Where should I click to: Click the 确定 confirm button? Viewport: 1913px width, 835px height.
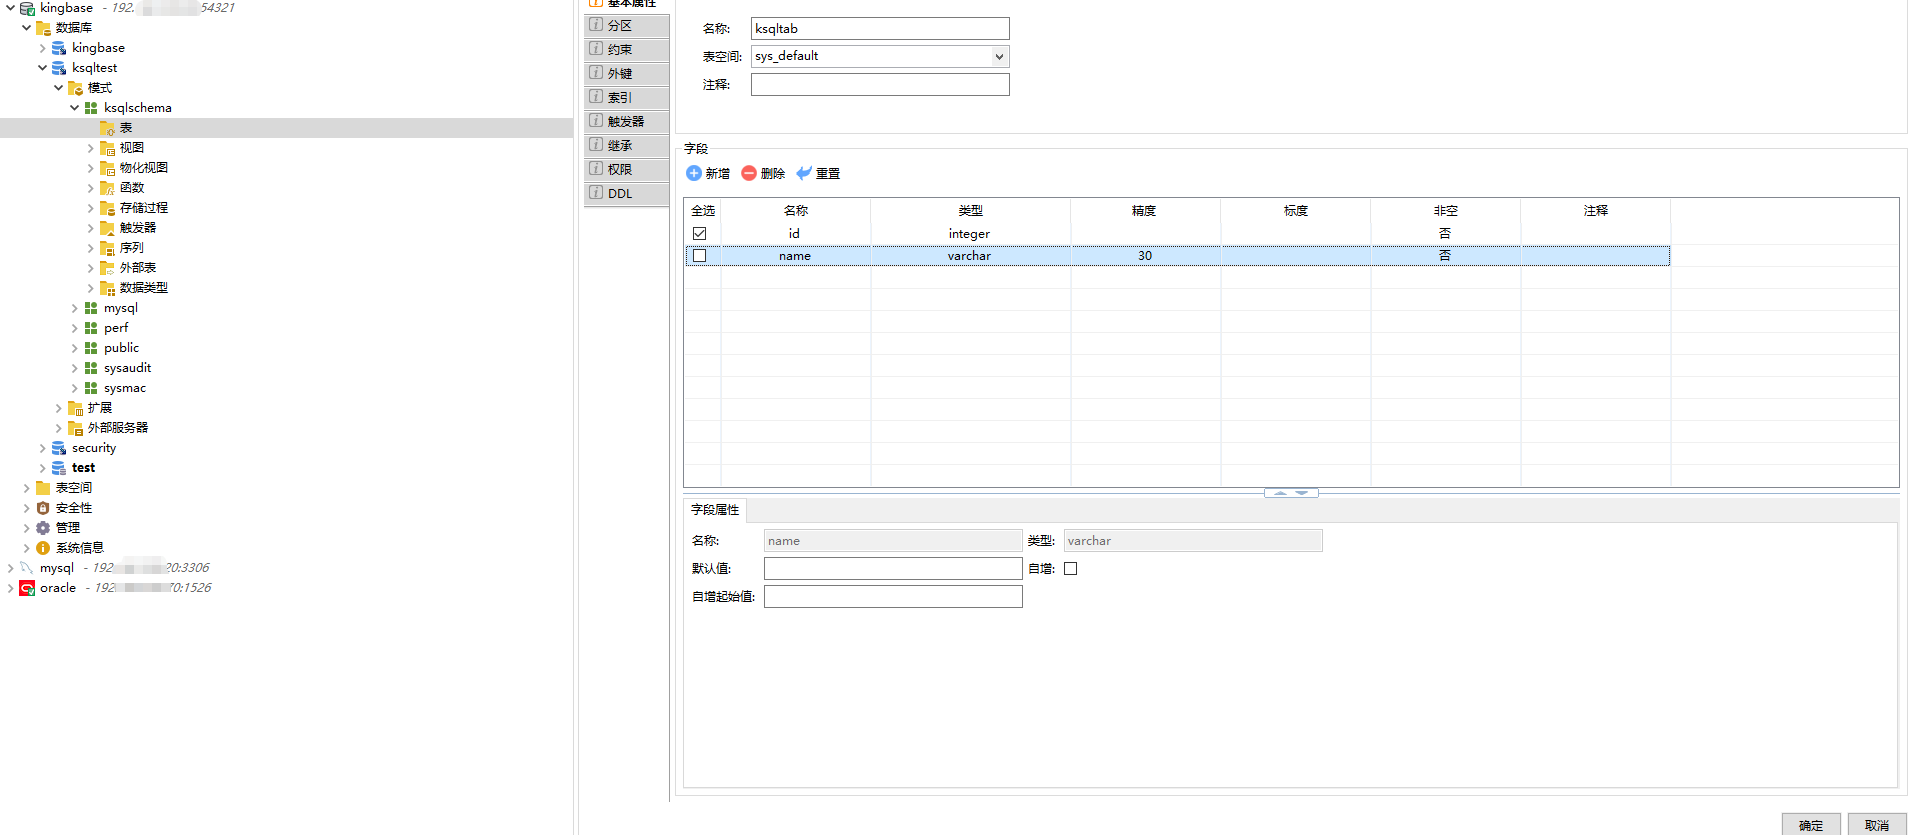(x=1810, y=825)
